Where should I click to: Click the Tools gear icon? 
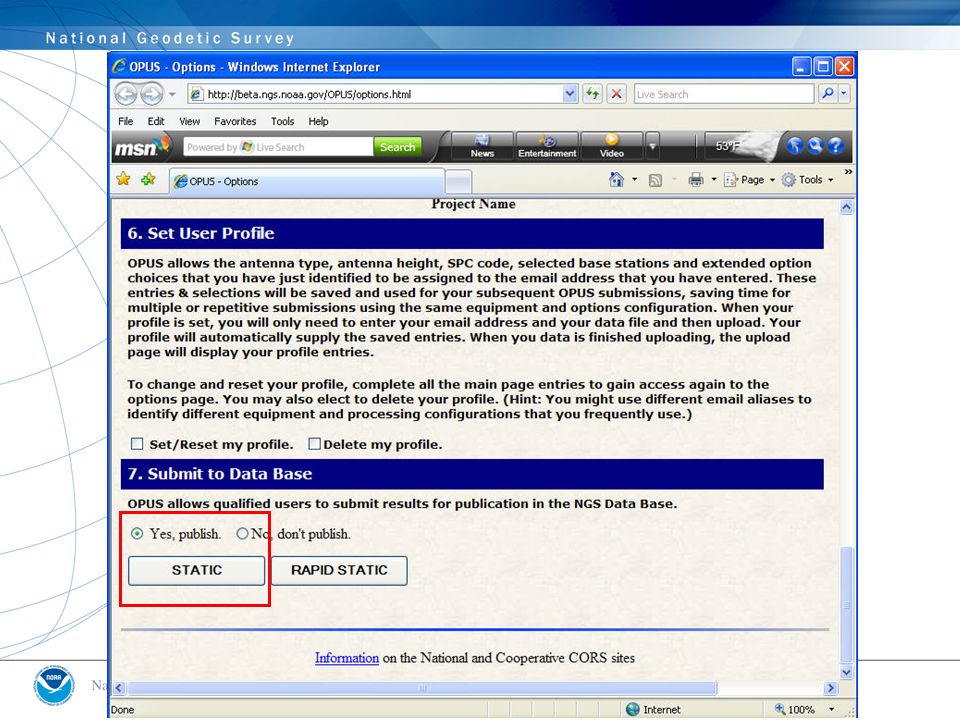coord(789,180)
